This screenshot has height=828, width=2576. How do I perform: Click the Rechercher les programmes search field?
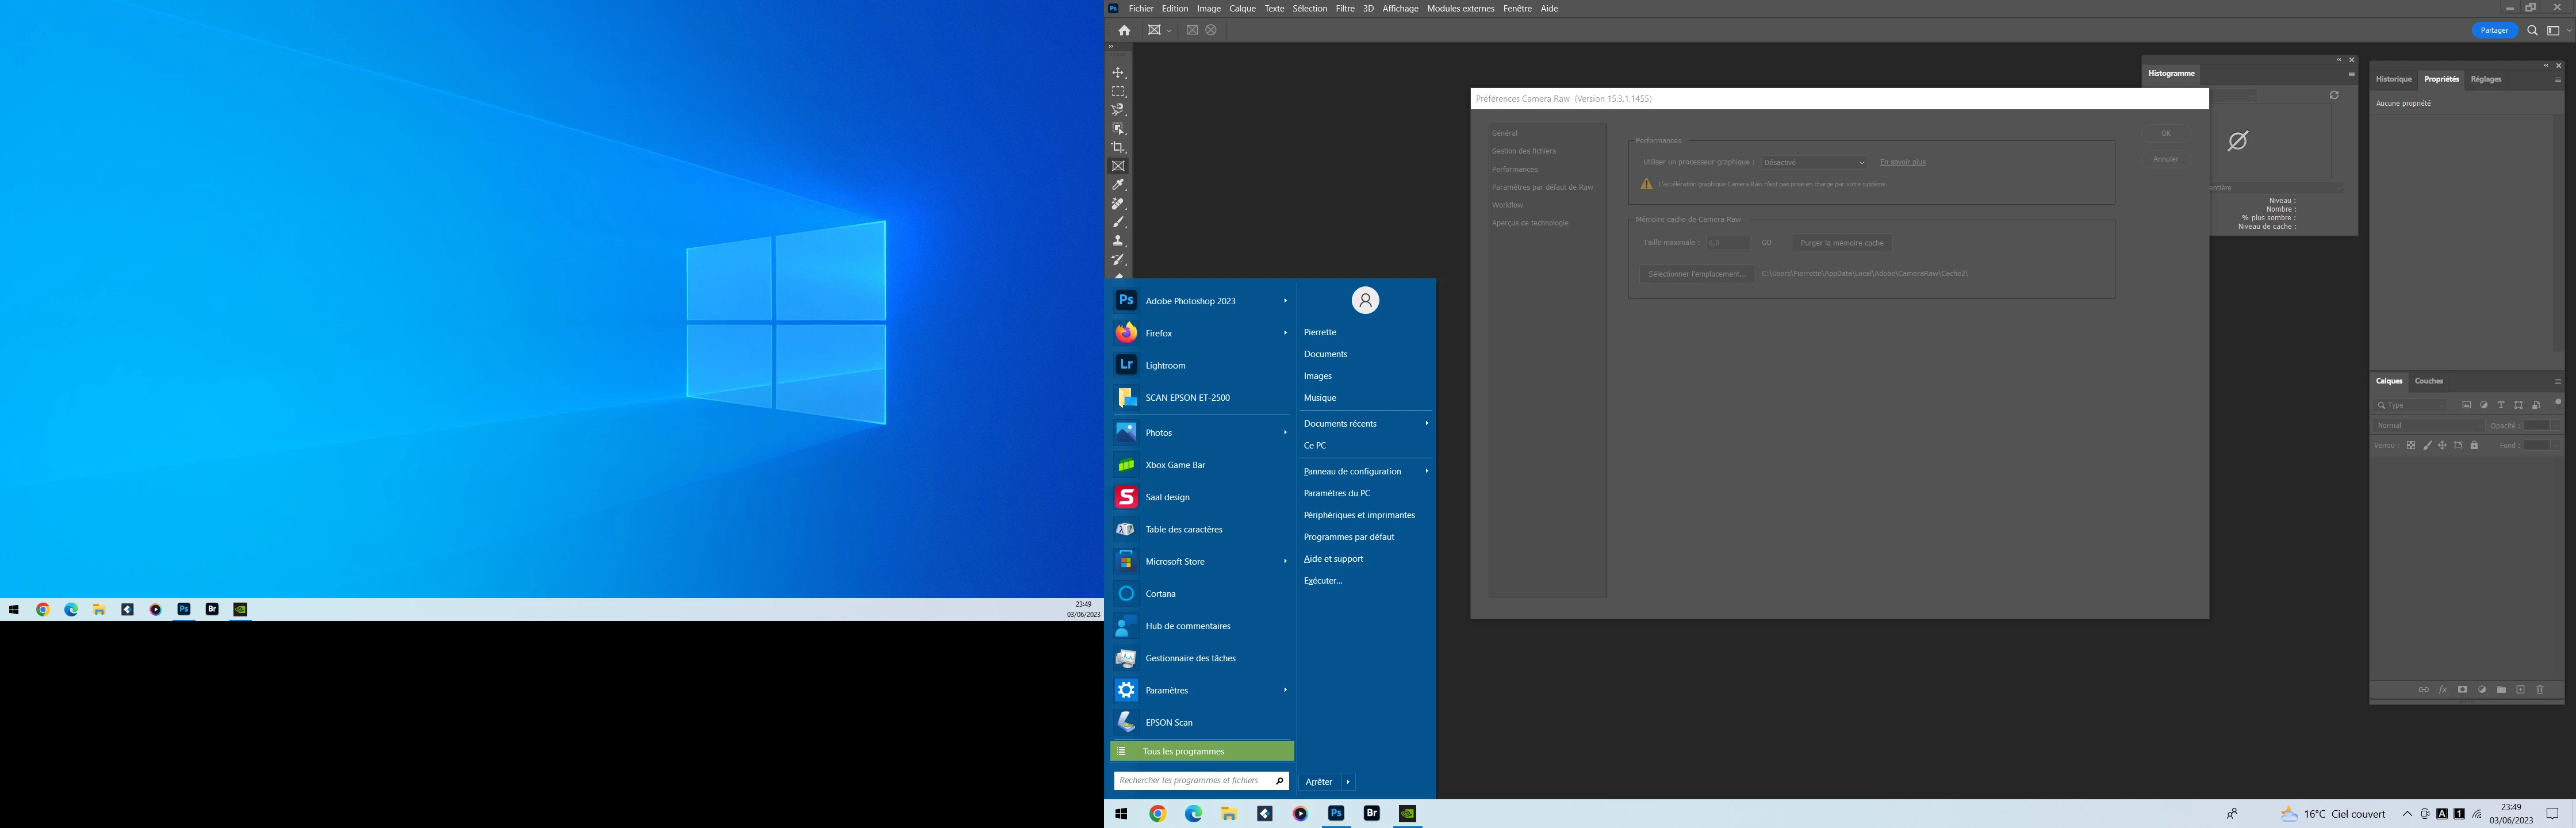coord(1190,780)
